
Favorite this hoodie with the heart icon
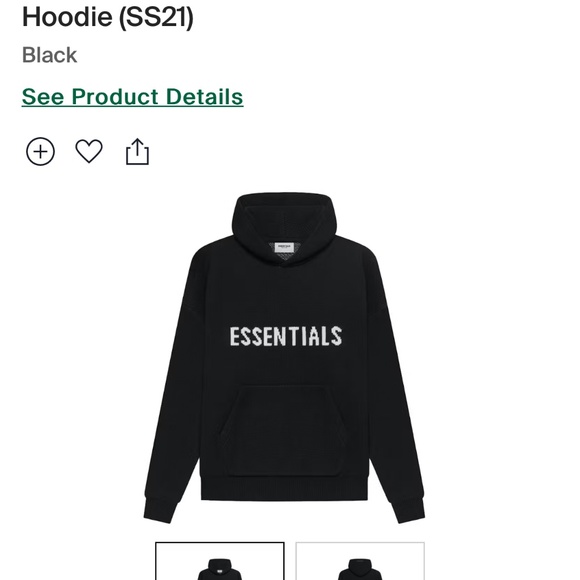click(89, 151)
